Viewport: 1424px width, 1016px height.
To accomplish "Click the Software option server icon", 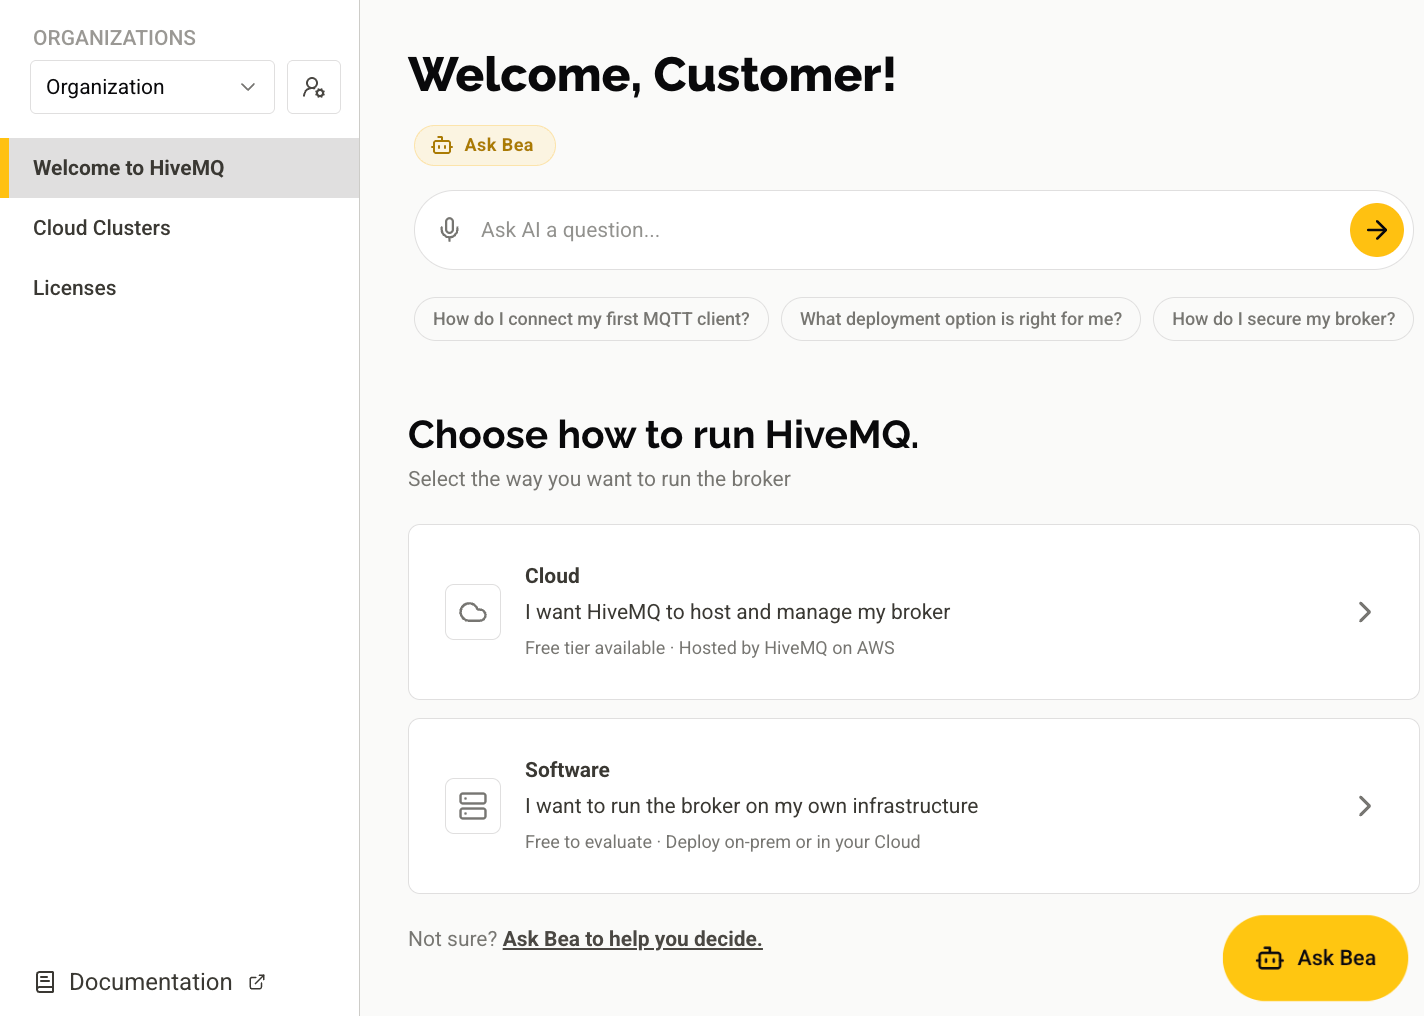I will point(473,806).
